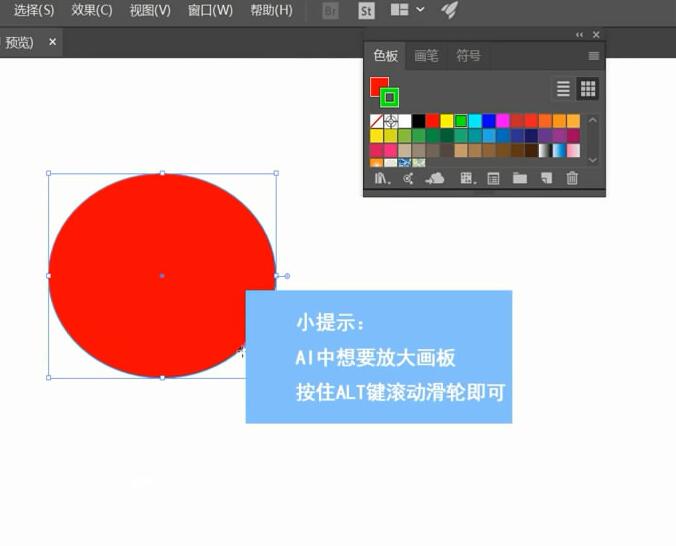This screenshot has width=676, height=546.
Task: Click the text AI中想要放大画板
Action: click(376, 358)
